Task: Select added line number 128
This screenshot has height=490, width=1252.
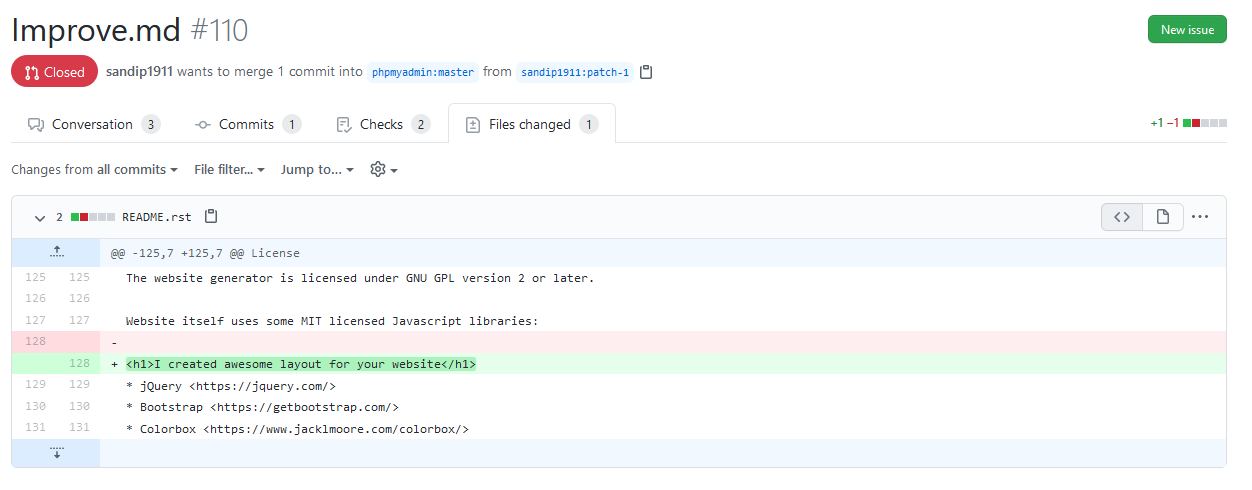Action: (78, 363)
